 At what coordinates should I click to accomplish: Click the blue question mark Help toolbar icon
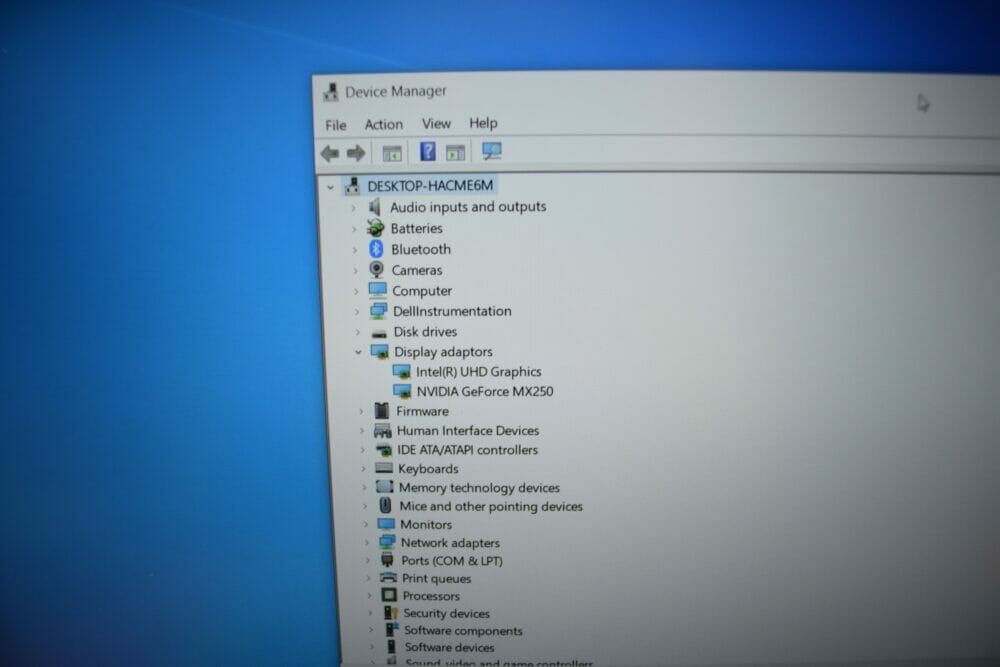click(x=427, y=152)
